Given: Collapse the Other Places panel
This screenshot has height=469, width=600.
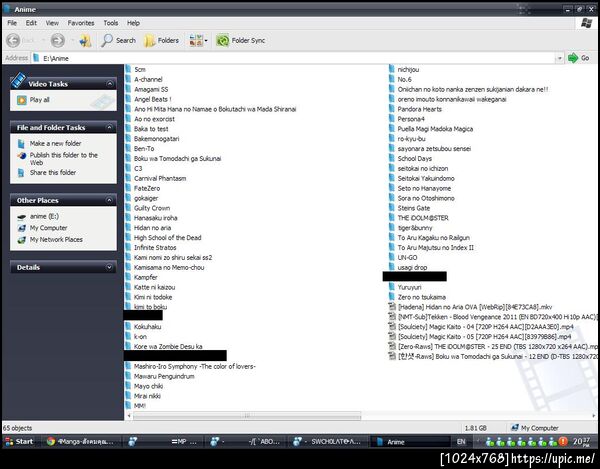Looking at the screenshot, I should point(110,200).
